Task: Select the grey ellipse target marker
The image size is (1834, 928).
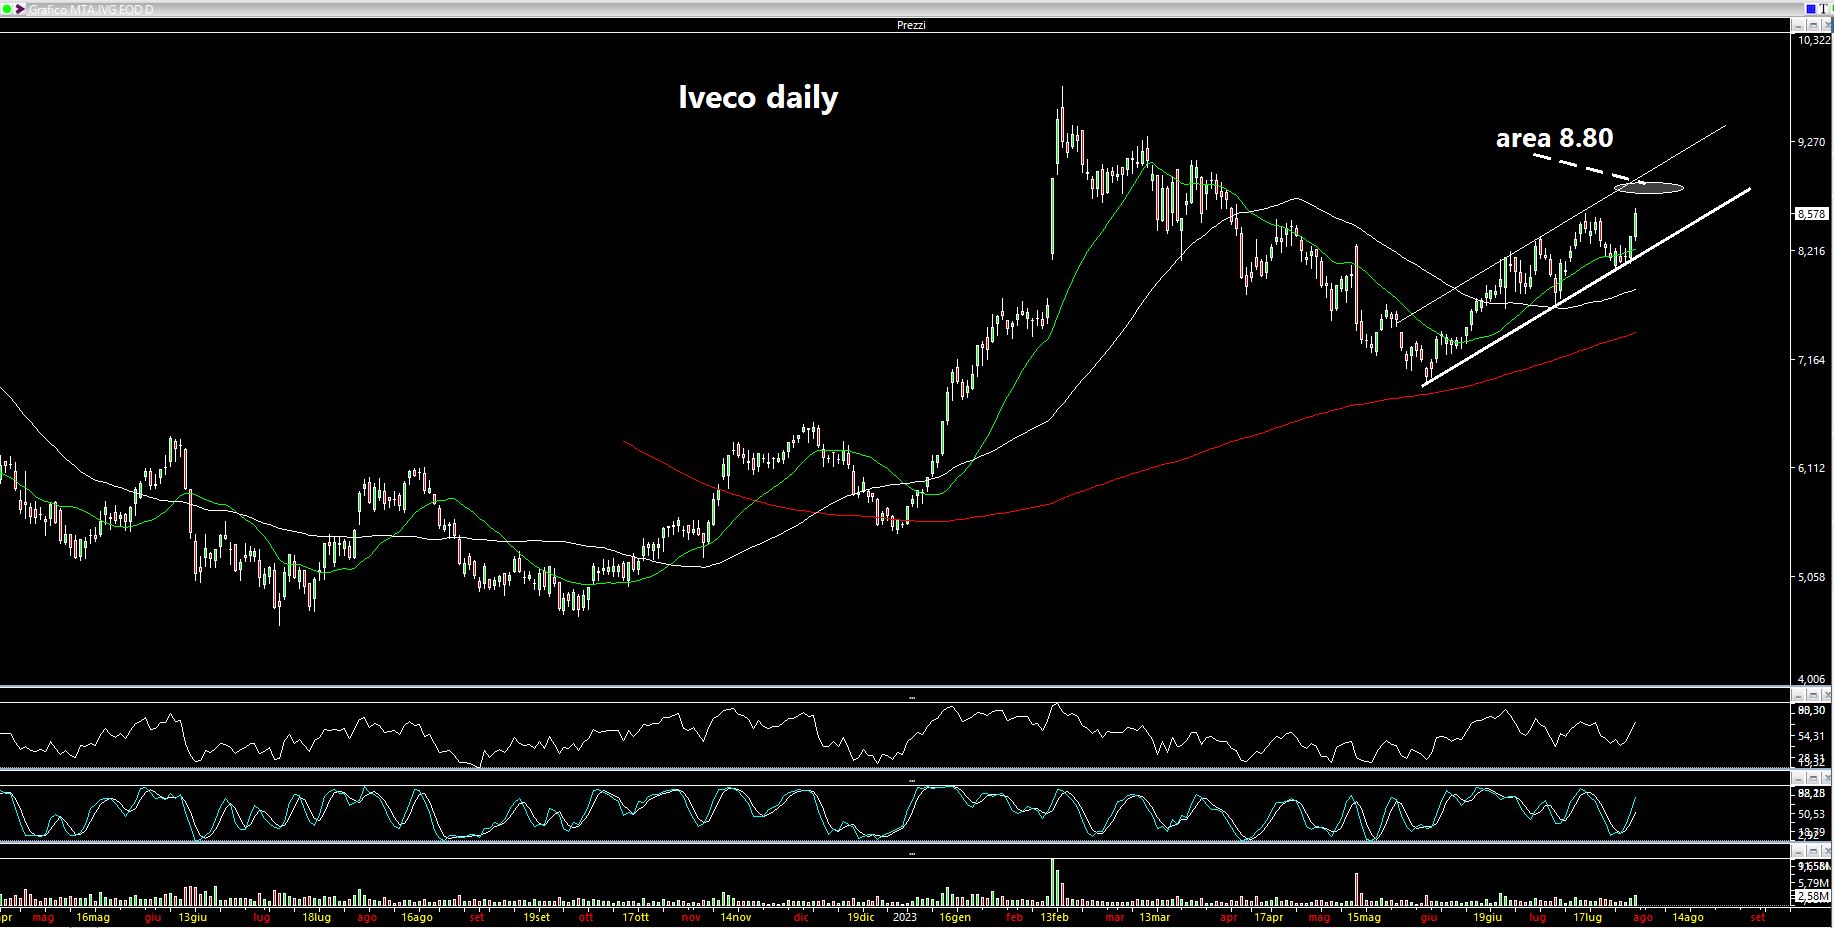Action: click(1649, 187)
